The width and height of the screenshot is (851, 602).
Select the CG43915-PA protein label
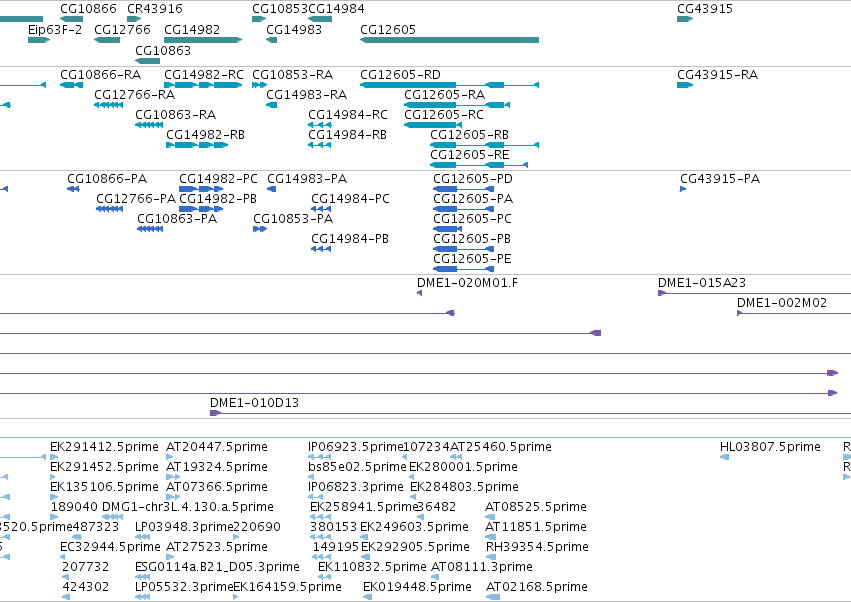coord(720,179)
